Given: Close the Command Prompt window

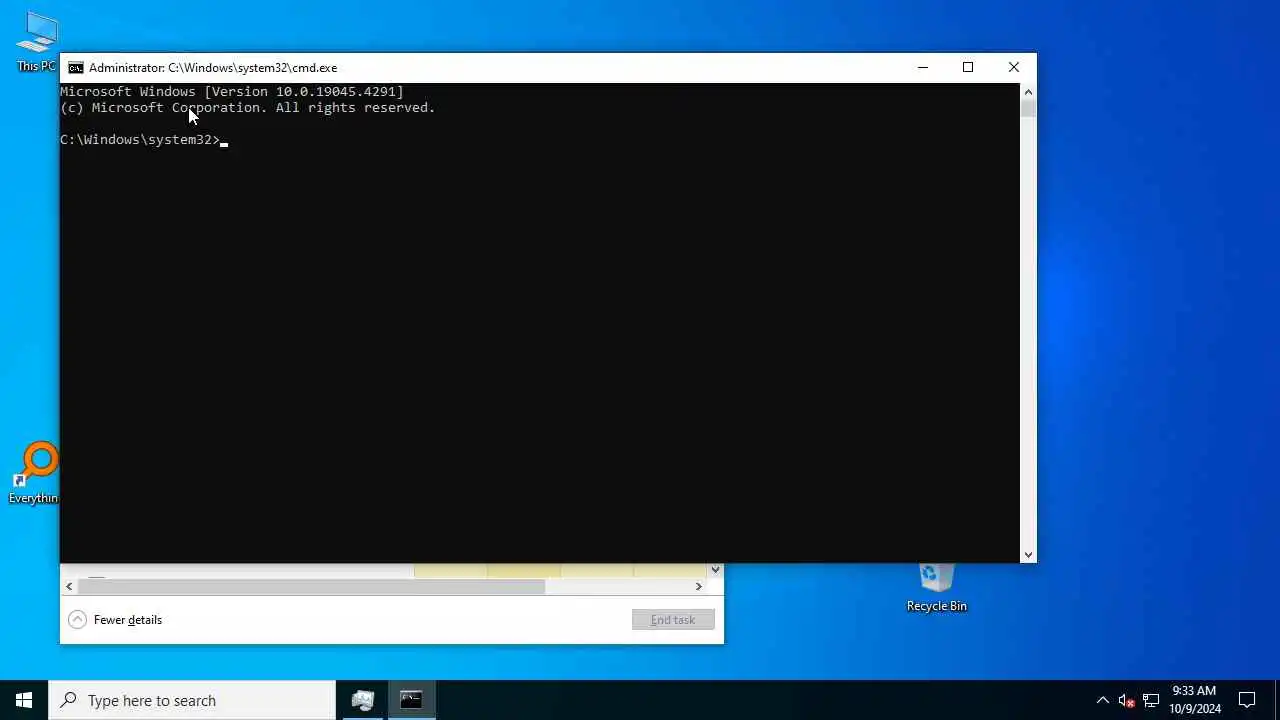Looking at the screenshot, I should [x=1014, y=68].
